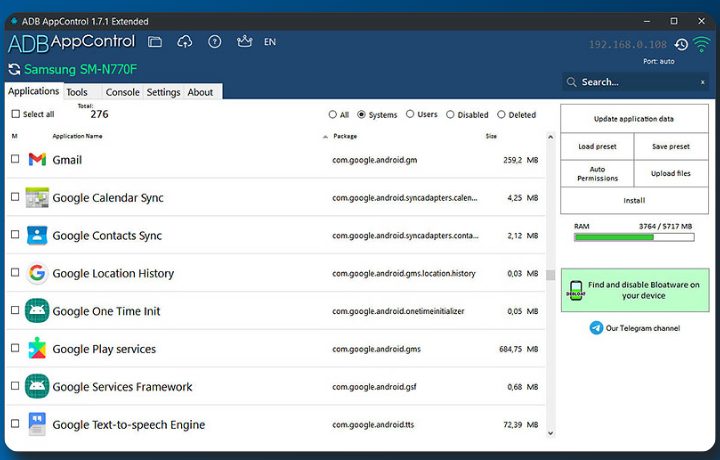Open the Tools tab
Screen dimensions: 720x460
[x=77, y=92]
